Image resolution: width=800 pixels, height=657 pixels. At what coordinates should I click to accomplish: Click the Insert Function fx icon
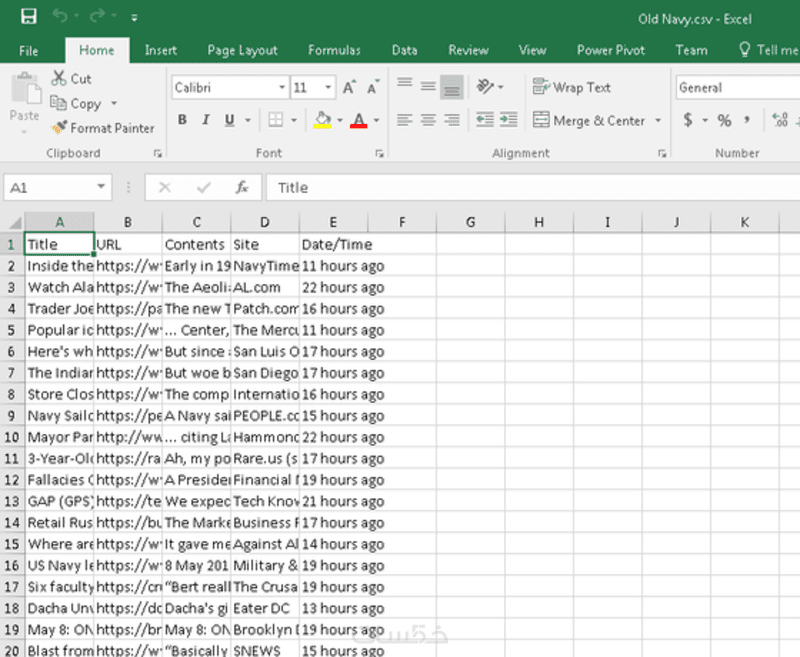point(242,188)
